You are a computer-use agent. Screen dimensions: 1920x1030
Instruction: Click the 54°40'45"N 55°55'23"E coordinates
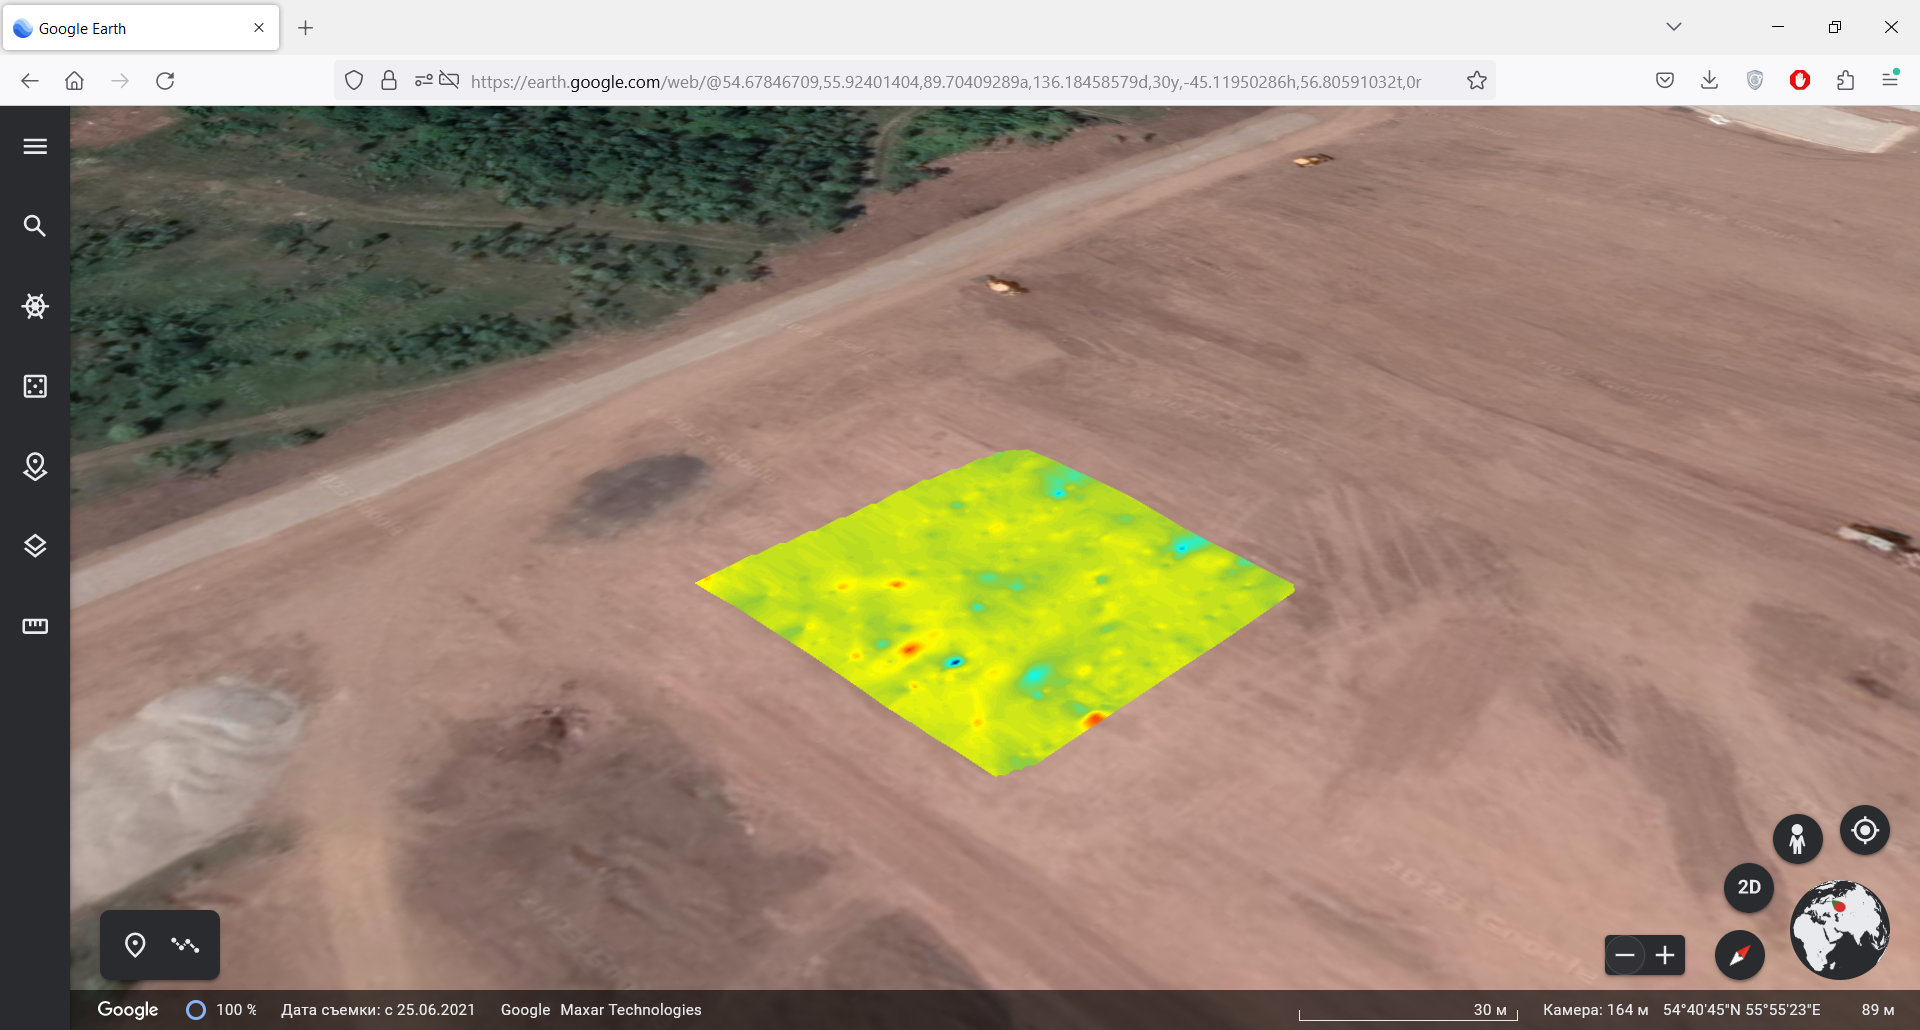[x=1742, y=1010]
